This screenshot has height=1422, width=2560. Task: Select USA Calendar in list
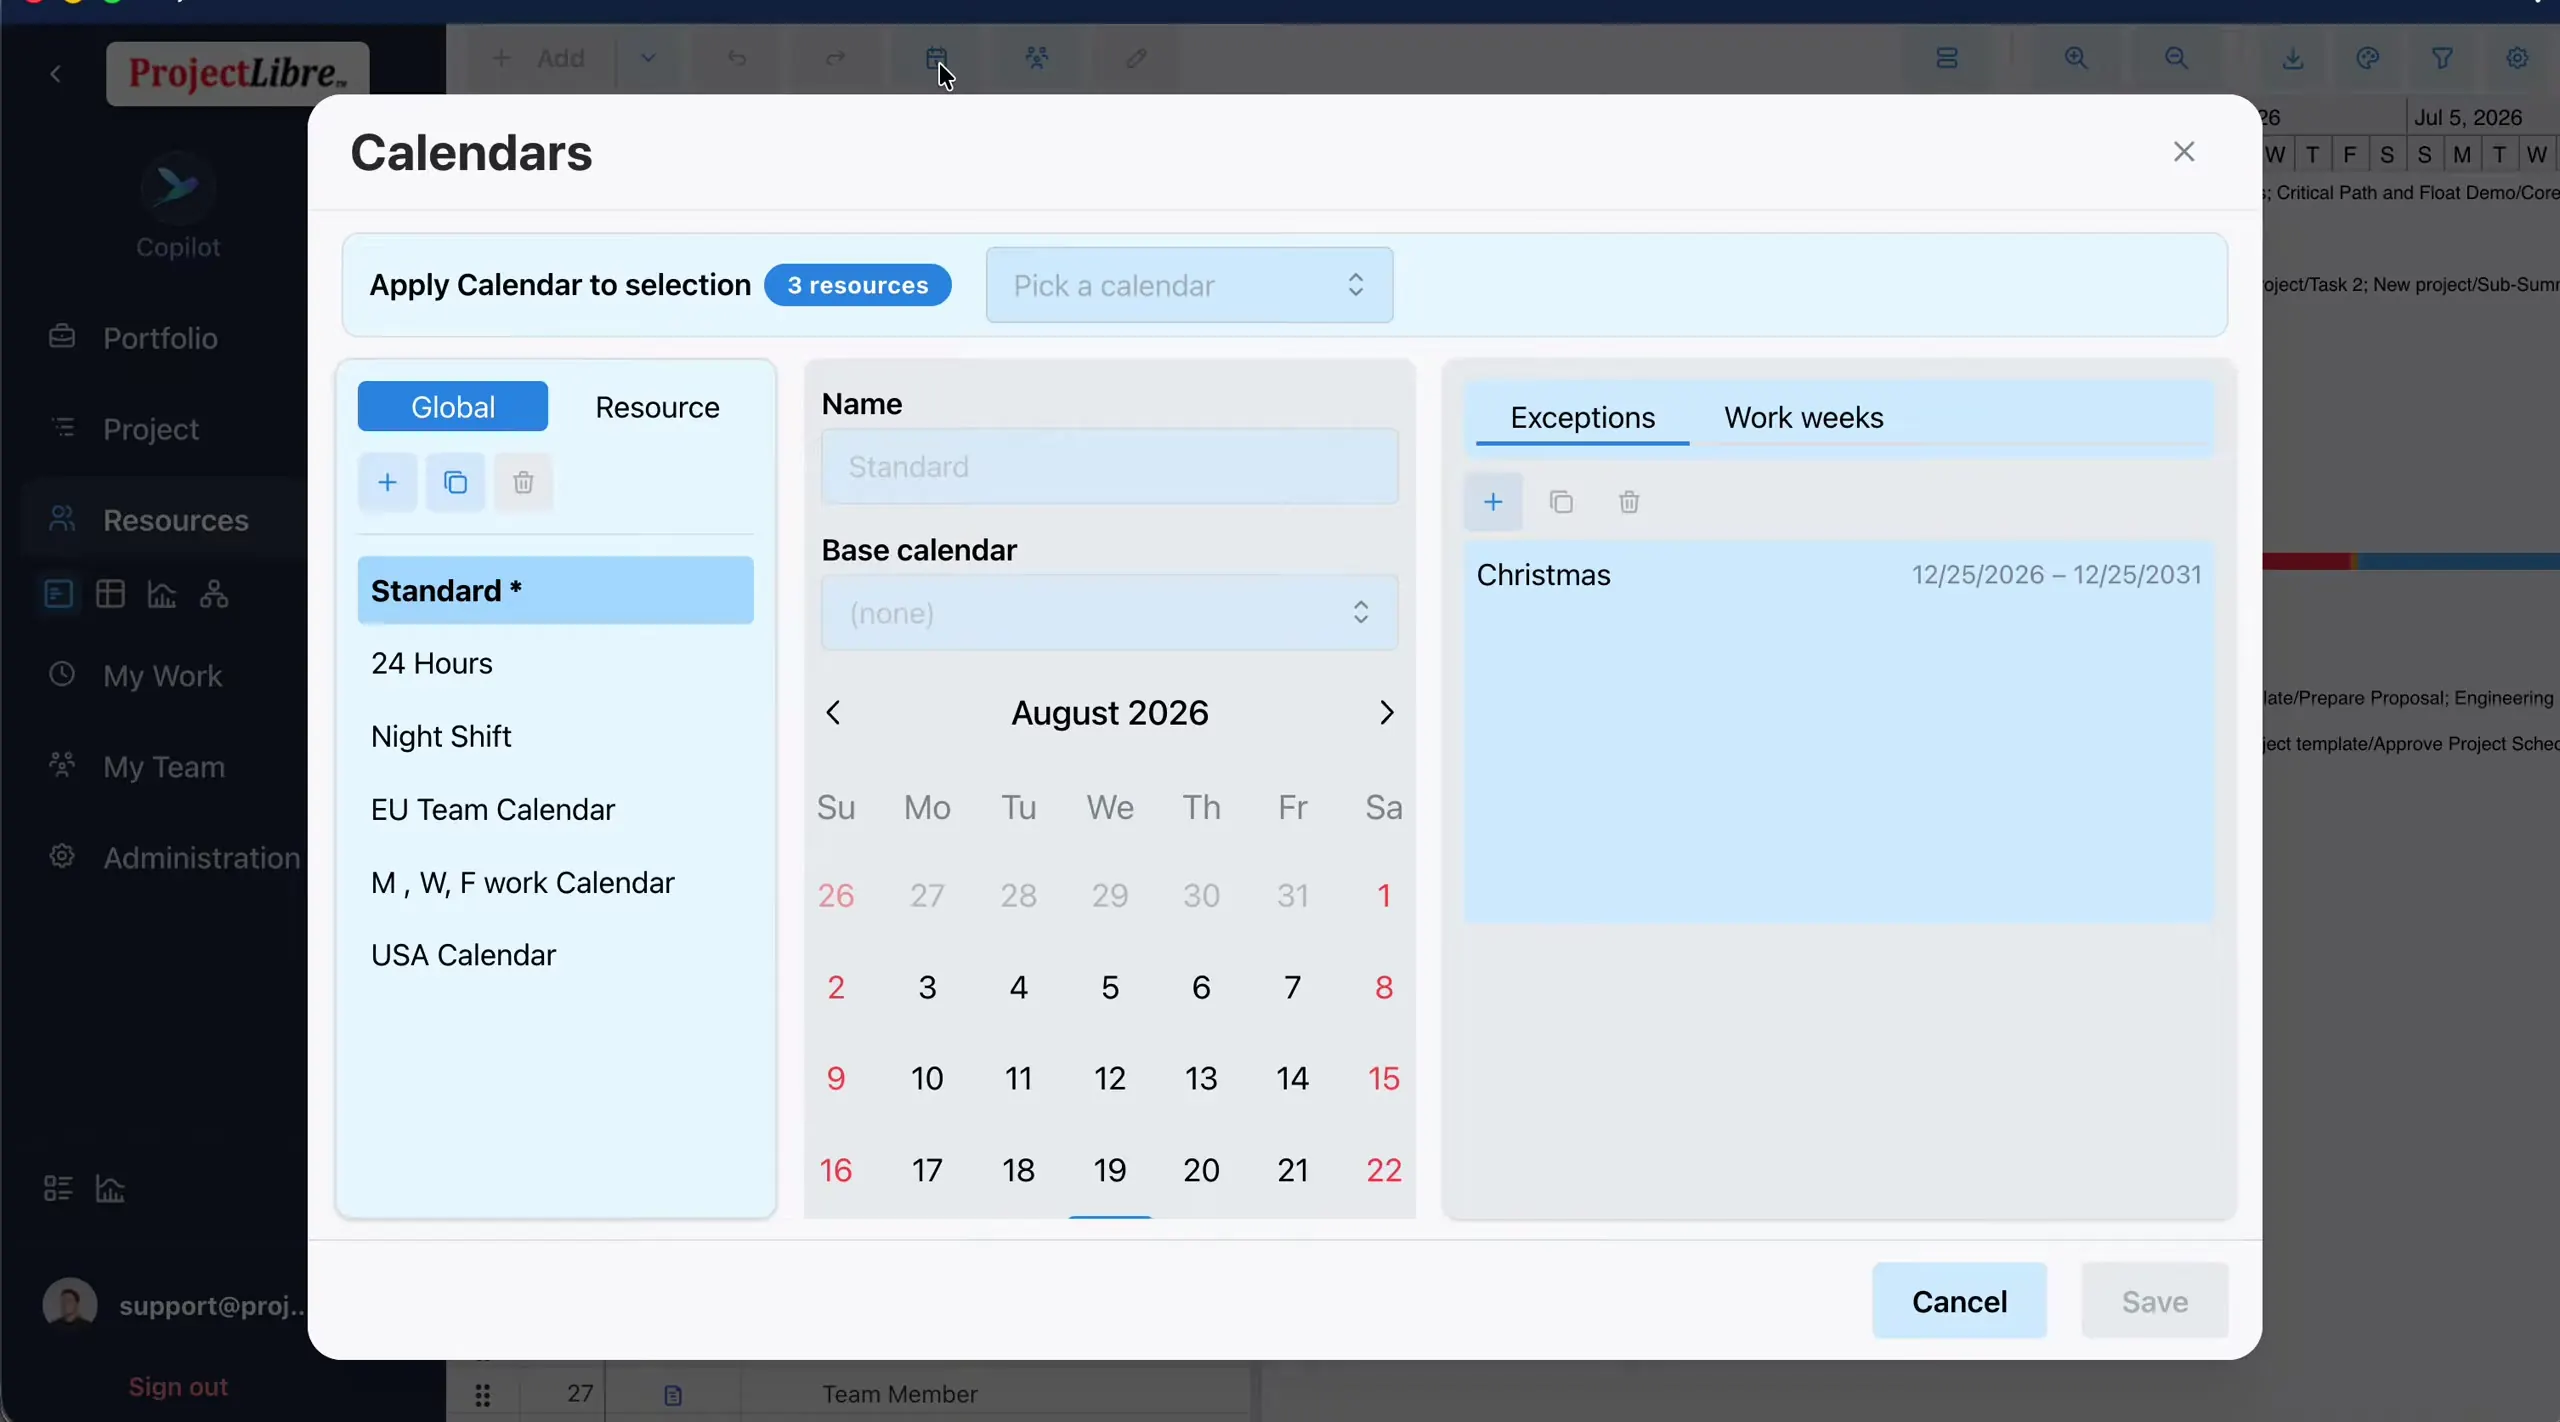coord(555,955)
